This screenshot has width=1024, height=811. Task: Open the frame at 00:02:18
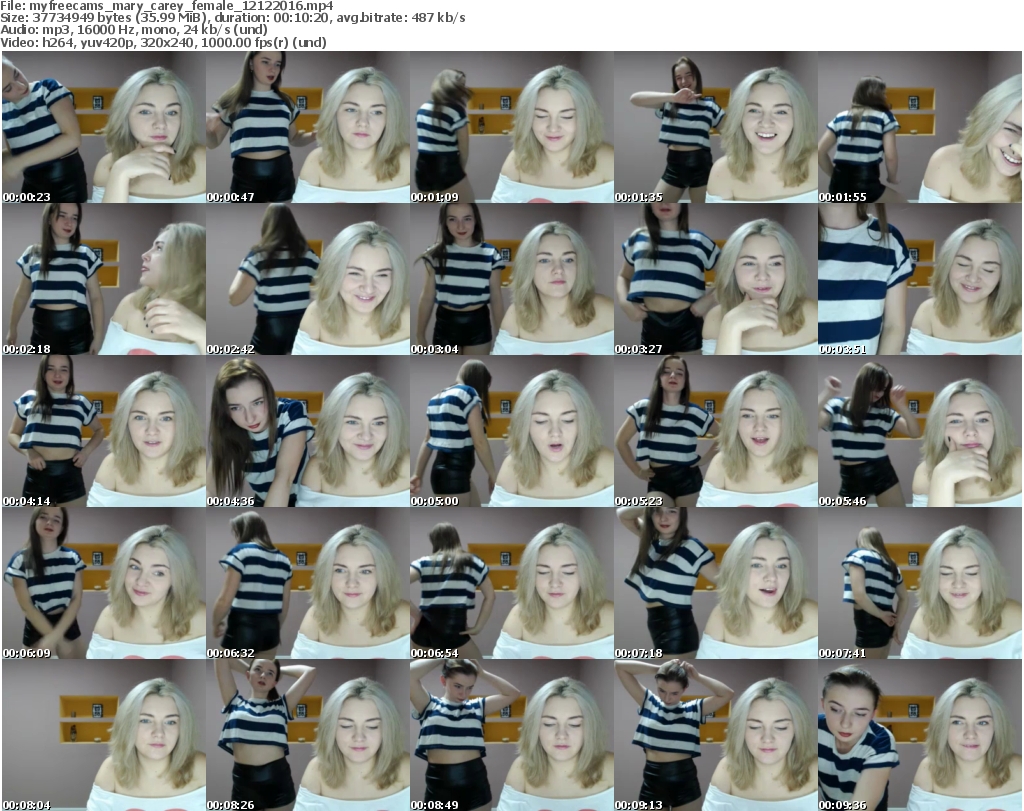click(104, 279)
